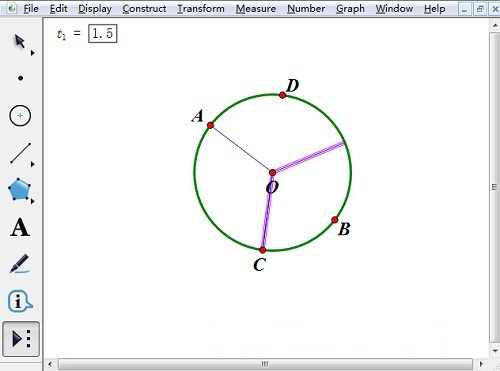500x371 pixels.
Task: Select the highlighted radius pointing right of O
Action: pyautogui.click(x=309, y=157)
